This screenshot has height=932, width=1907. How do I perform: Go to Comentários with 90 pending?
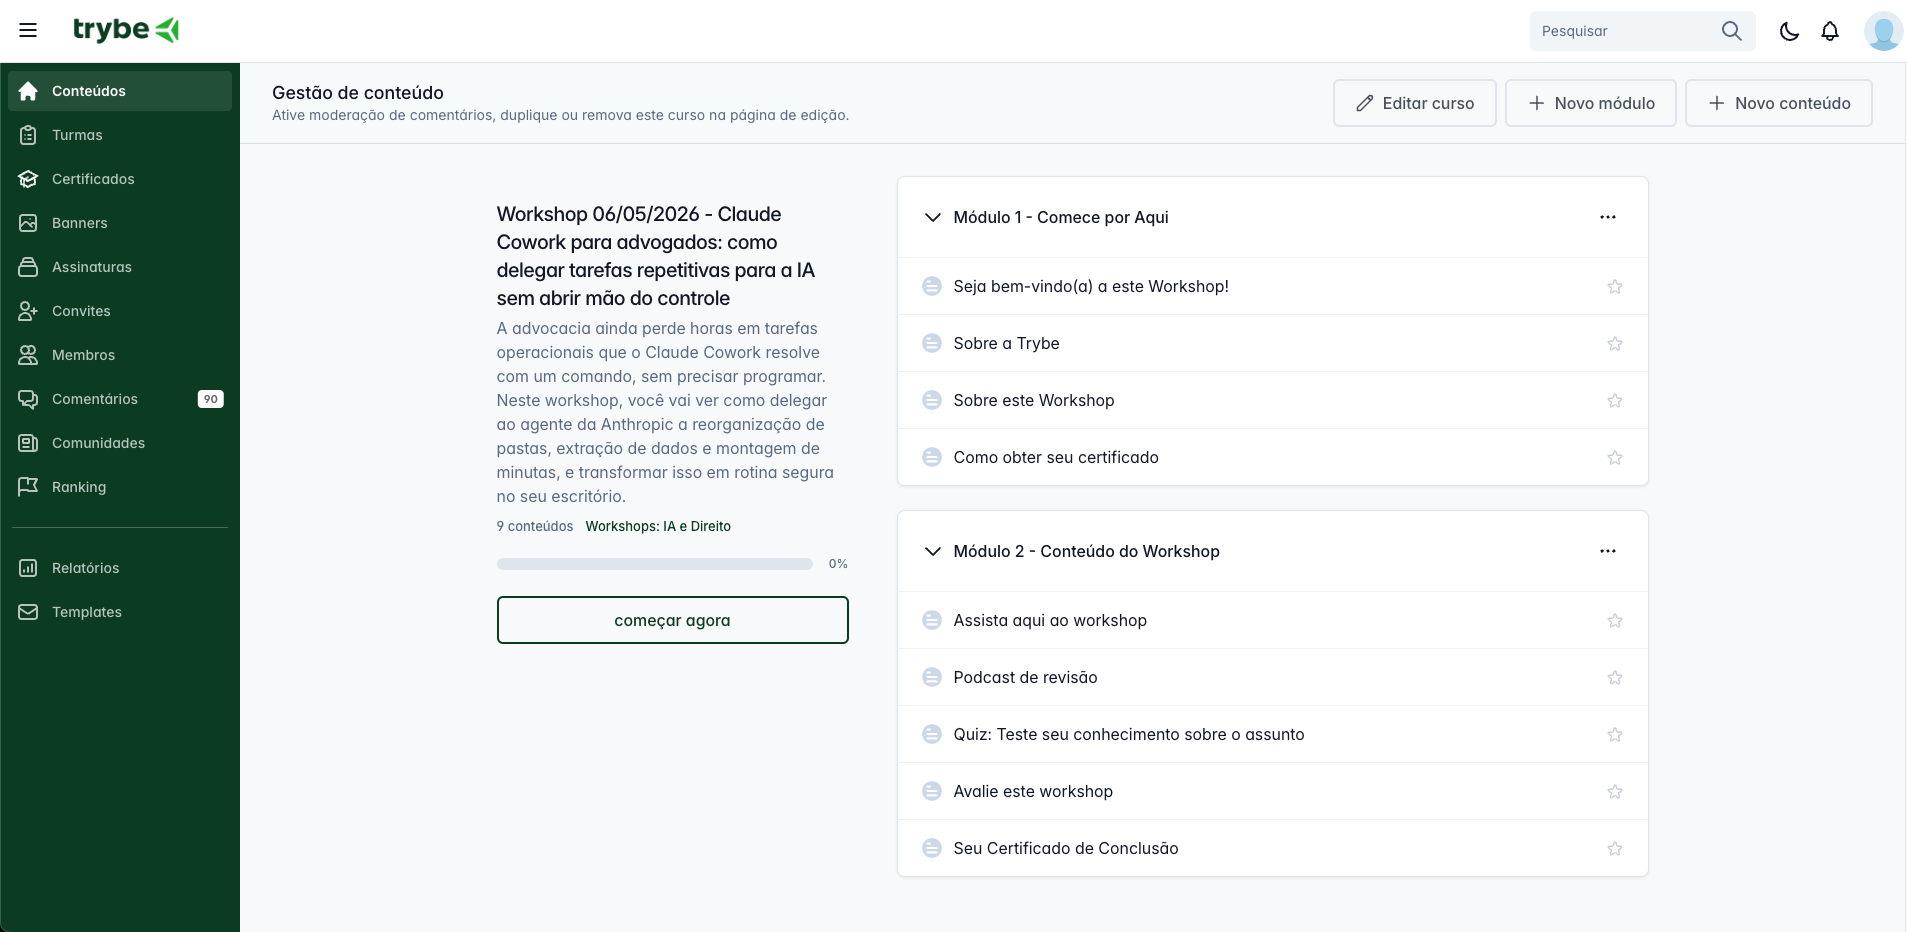pos(97,399)
